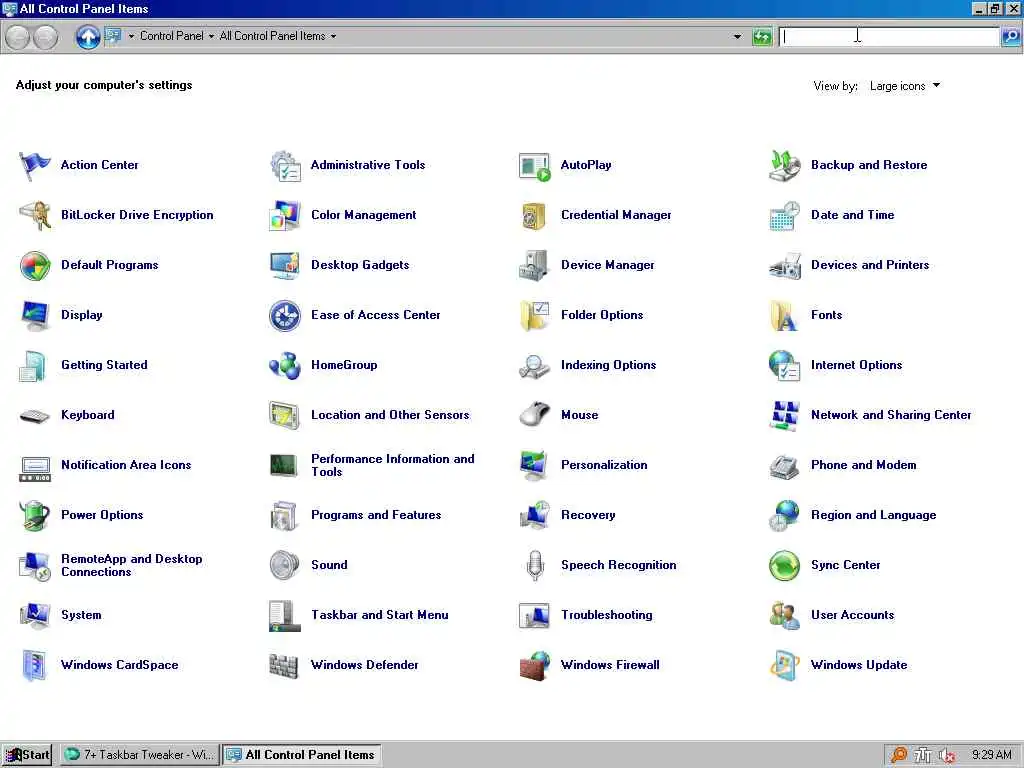The height and width of the screenshot is (768, 1024).
Task: Open the Administrative Tools icon
Action: coord(285,165)
